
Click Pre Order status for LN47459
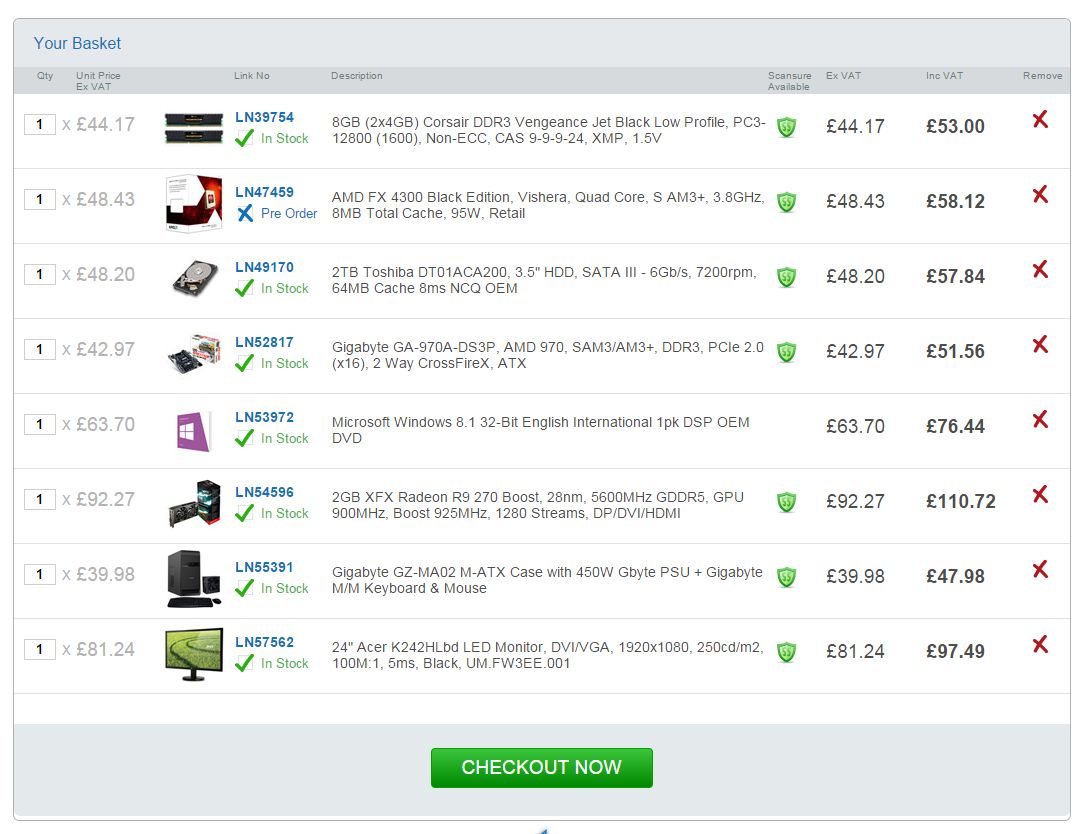coord(289,214)
